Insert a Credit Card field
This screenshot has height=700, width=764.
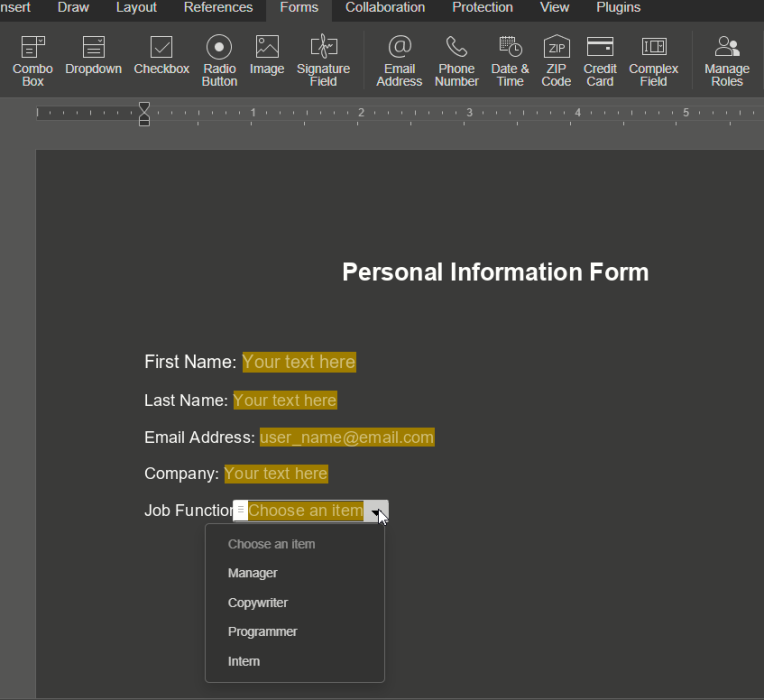coord(600,61)
